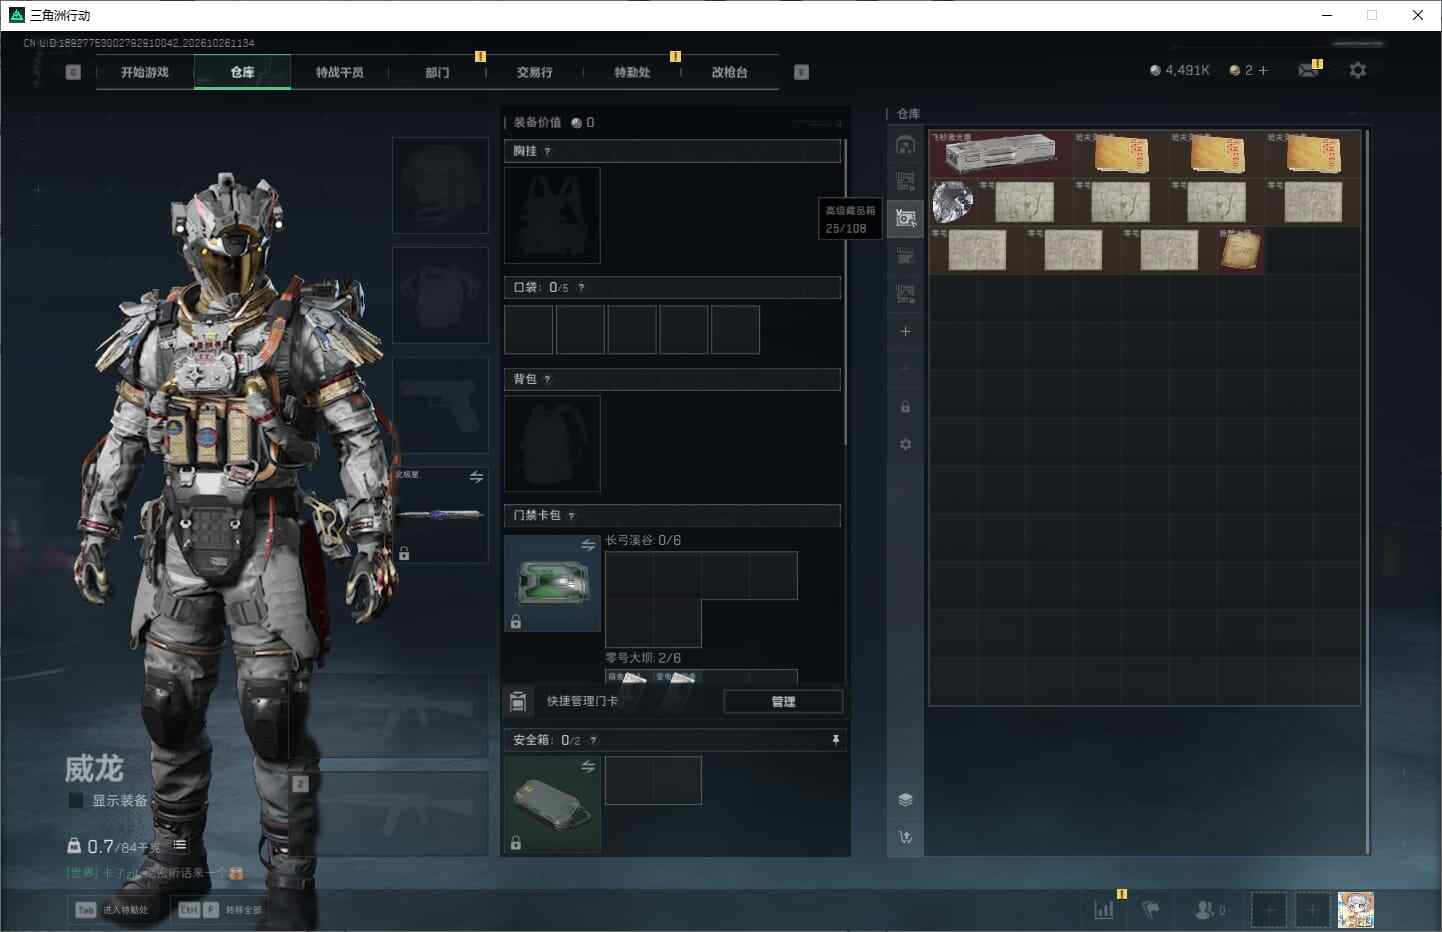Select the first warehouse container icon in sidebar
The width and height of the screenshot is (1442, 932).
905,144
